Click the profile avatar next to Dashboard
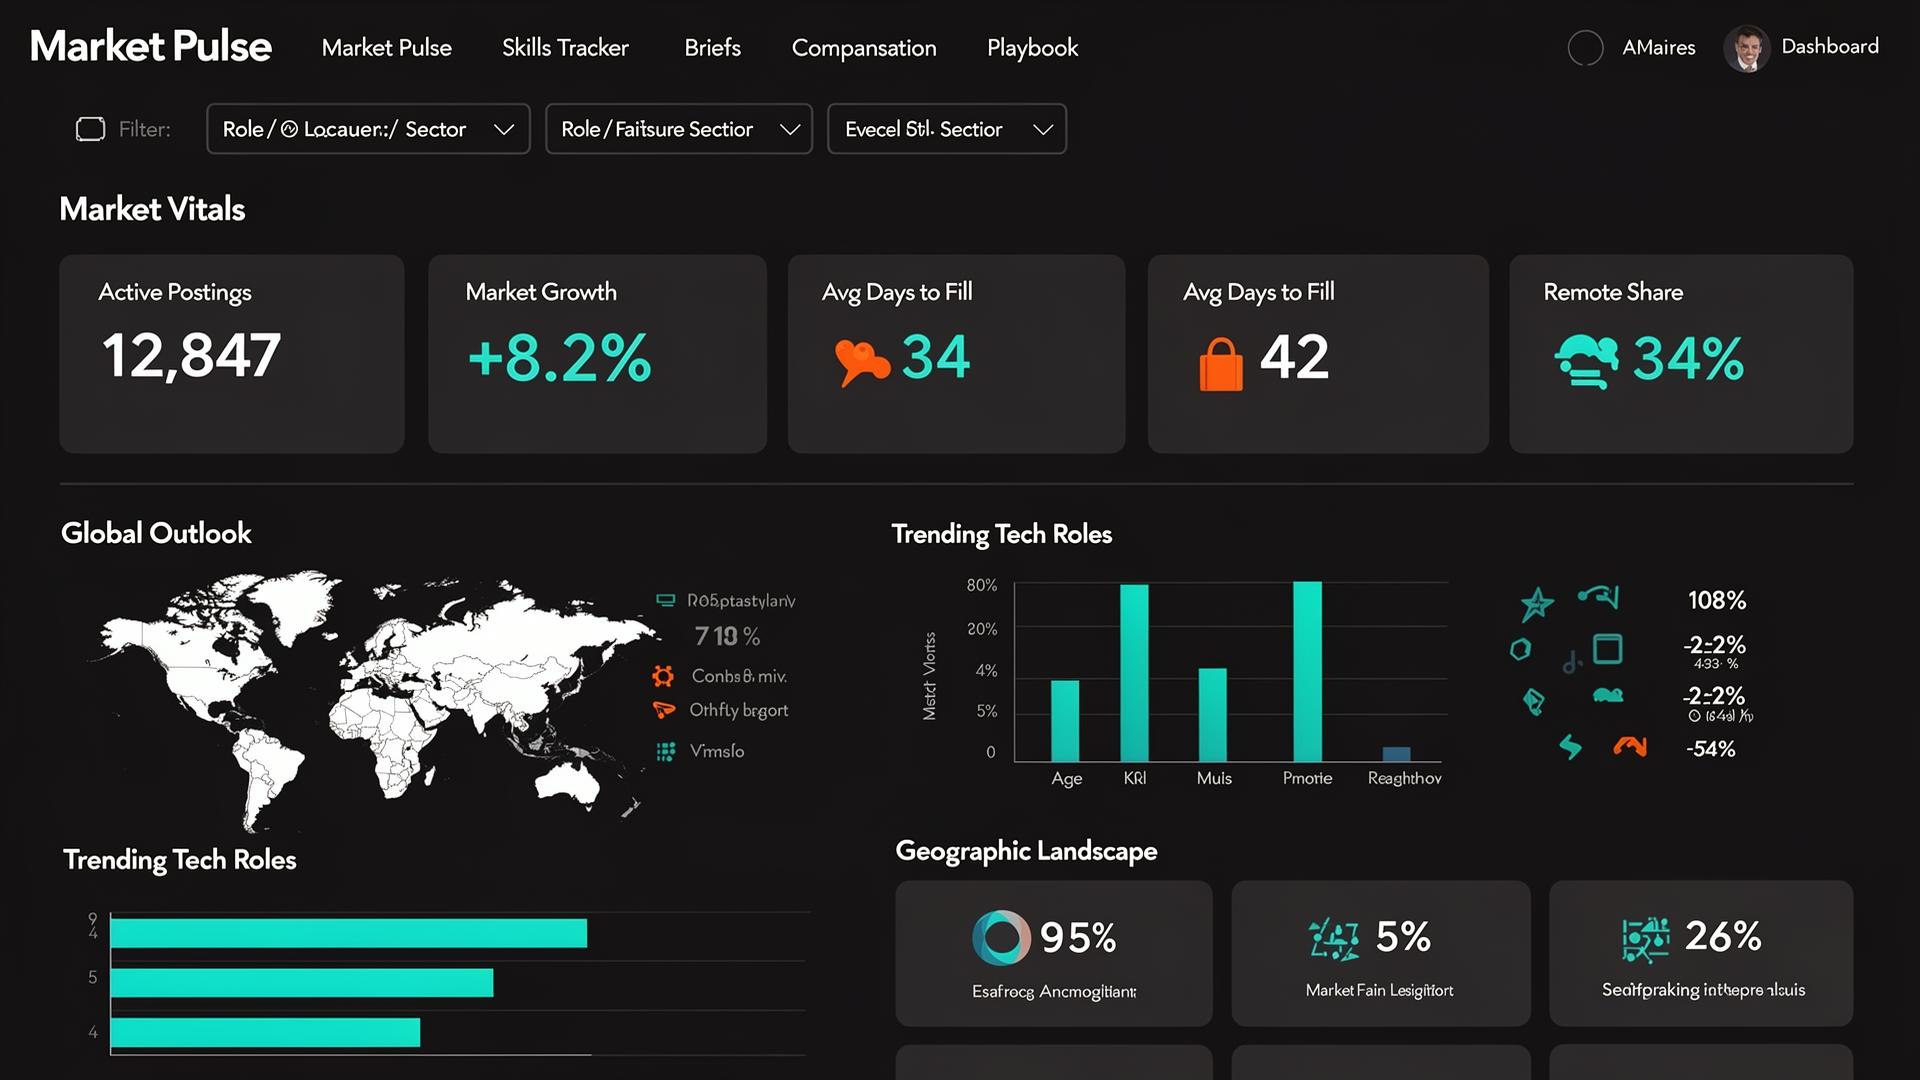The image size is (1920, 1080). point(1746,47)
